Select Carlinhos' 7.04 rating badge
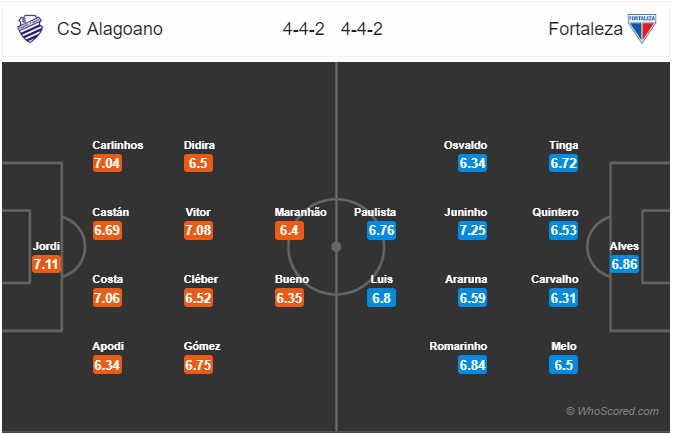Image resolution: width=673 pixels, height=433 pixels. click(x=107, y=164)
